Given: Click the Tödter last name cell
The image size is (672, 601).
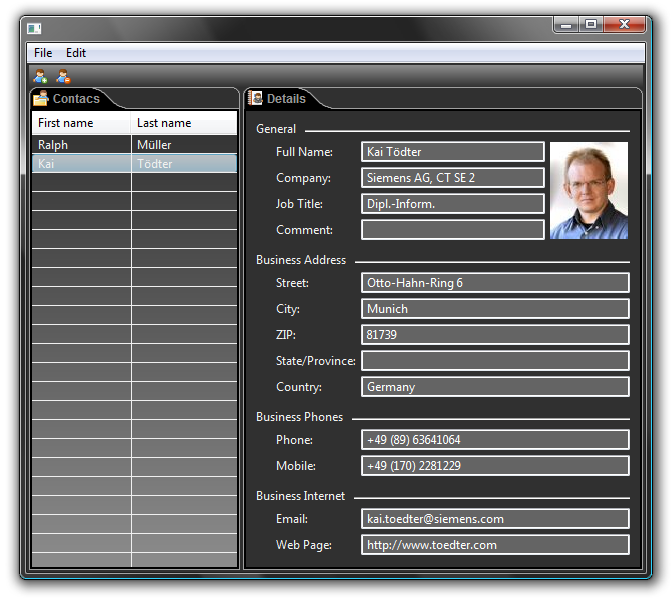Looking at the screenshot, I should click(184, 163).
